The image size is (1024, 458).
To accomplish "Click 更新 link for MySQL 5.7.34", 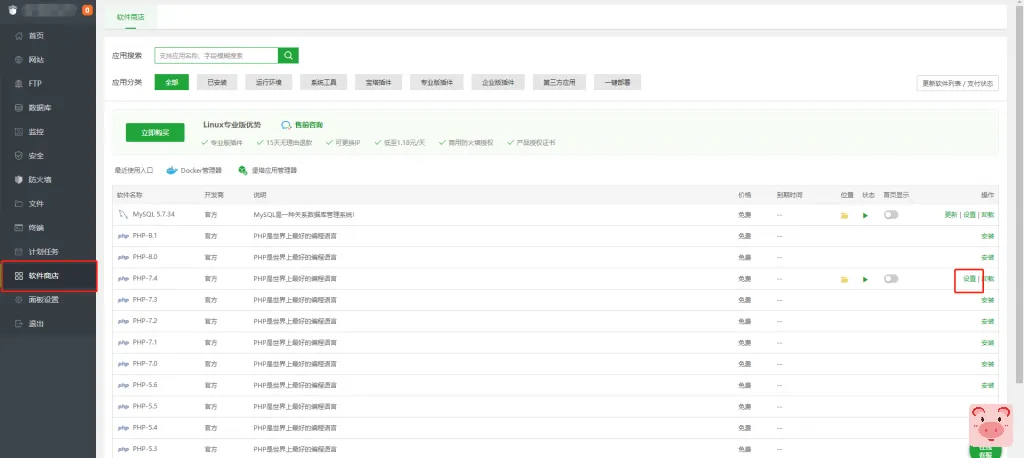I will [x=951, y=215].
